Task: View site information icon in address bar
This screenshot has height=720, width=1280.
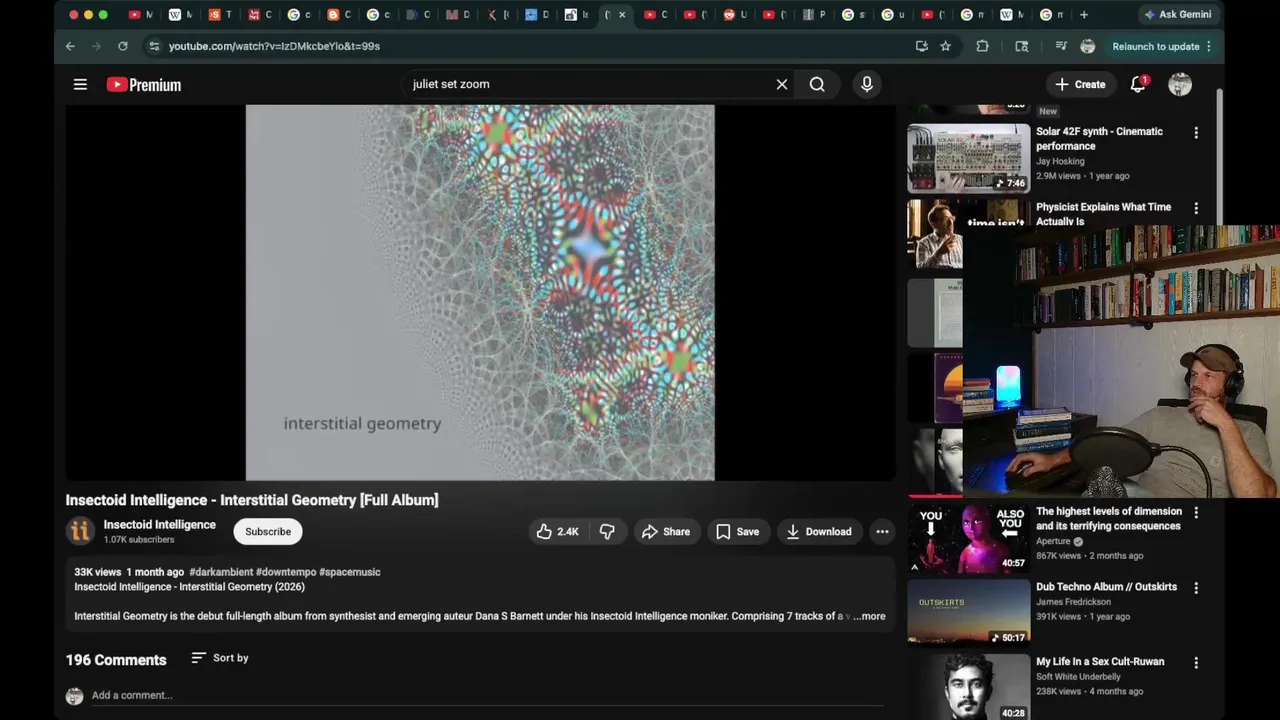Action: pyautogui.click(x=153, y=46)
